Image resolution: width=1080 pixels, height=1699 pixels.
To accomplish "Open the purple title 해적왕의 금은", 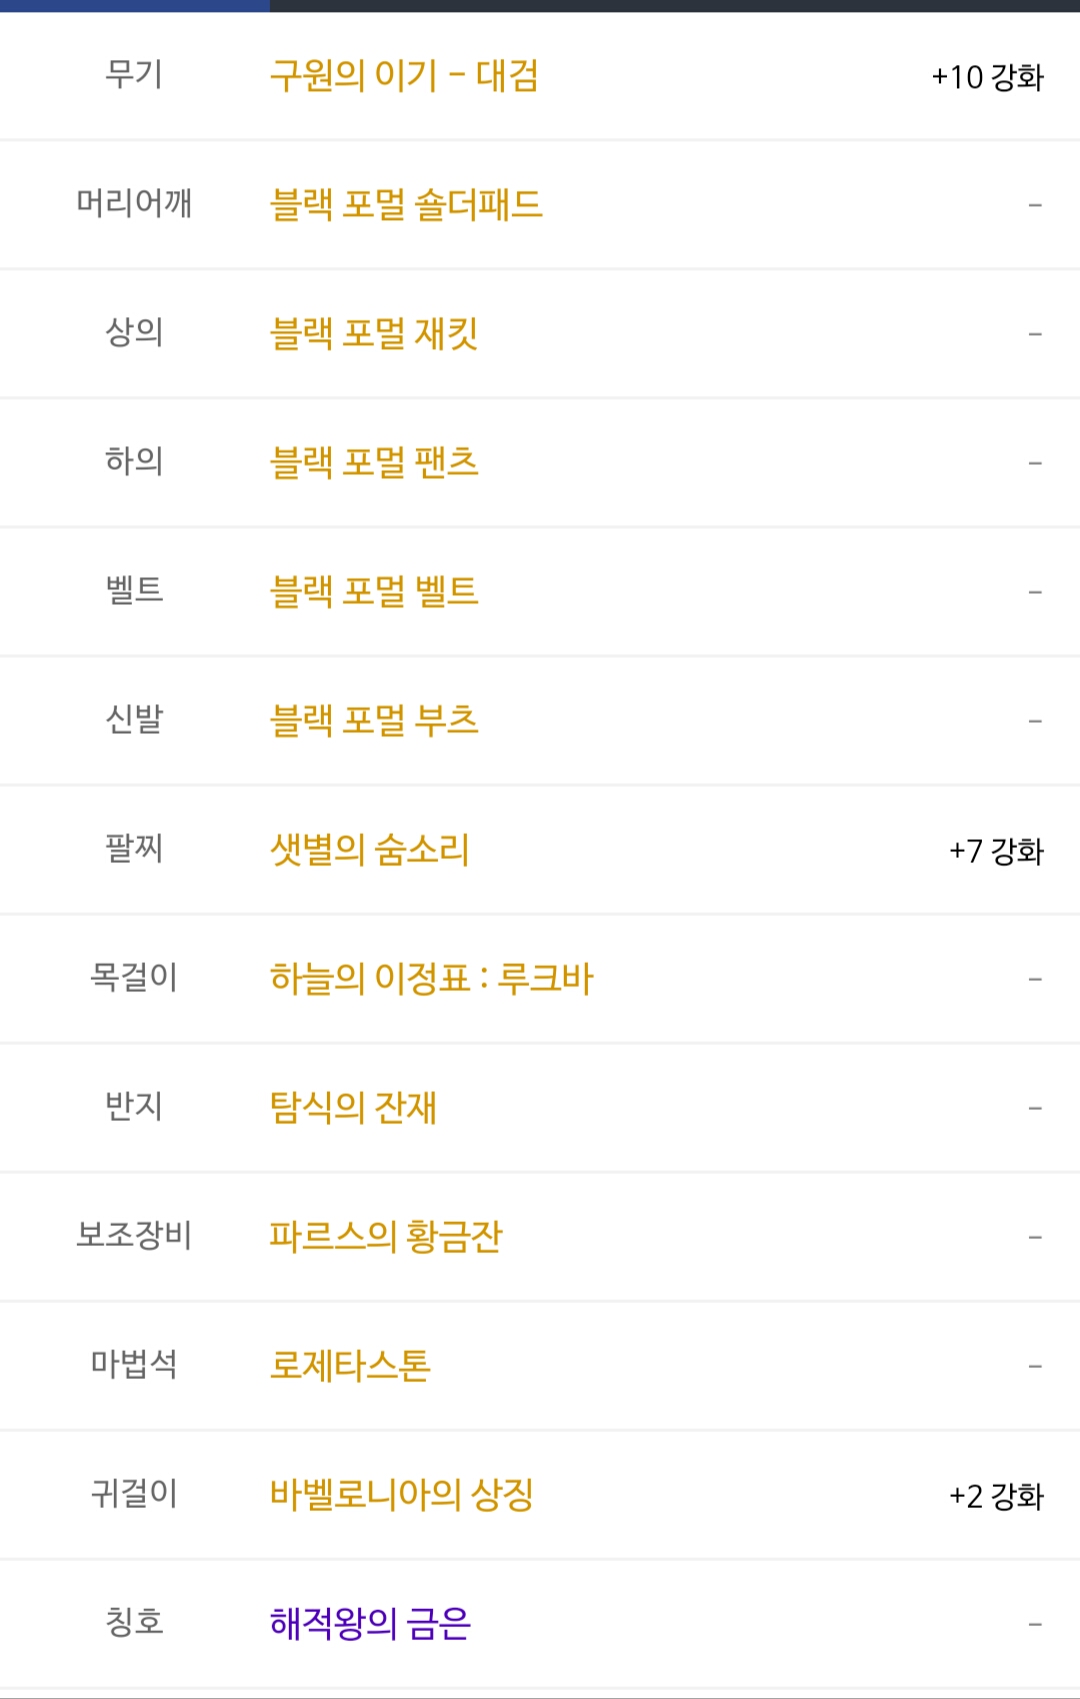I will (370, 1624).
